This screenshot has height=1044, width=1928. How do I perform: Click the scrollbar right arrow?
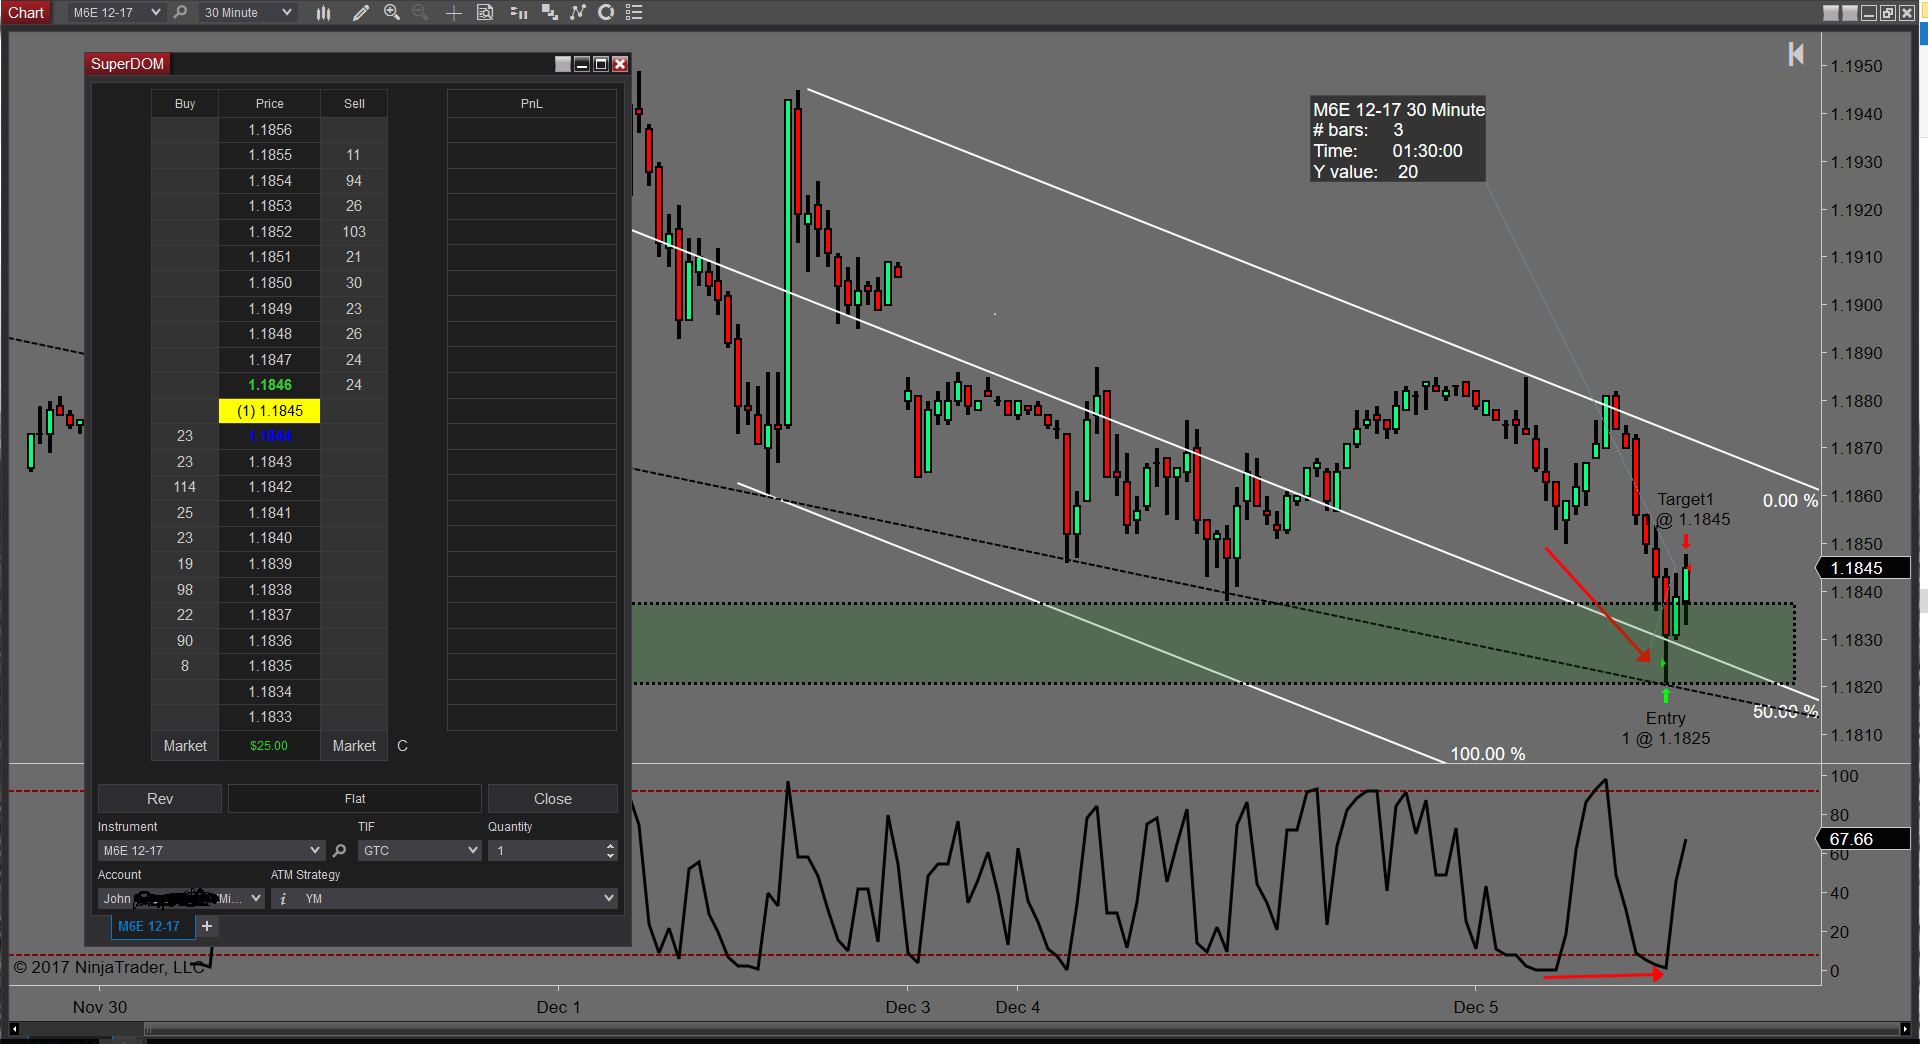coord(1906,1028)
